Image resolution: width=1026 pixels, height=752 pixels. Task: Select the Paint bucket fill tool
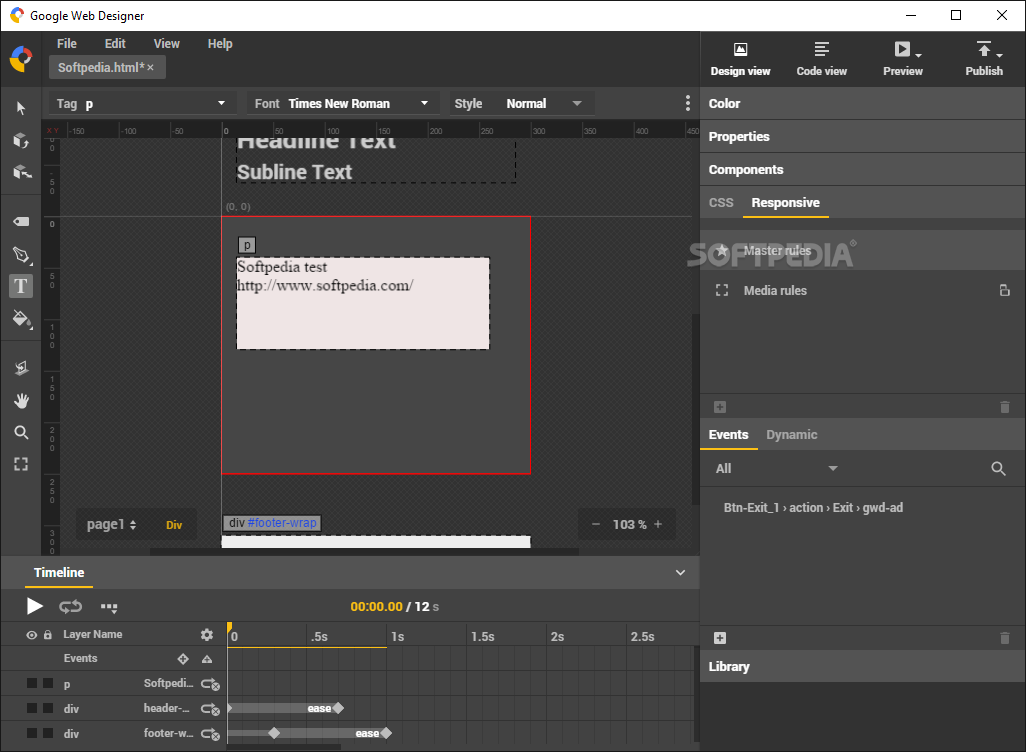click(22, 319)
